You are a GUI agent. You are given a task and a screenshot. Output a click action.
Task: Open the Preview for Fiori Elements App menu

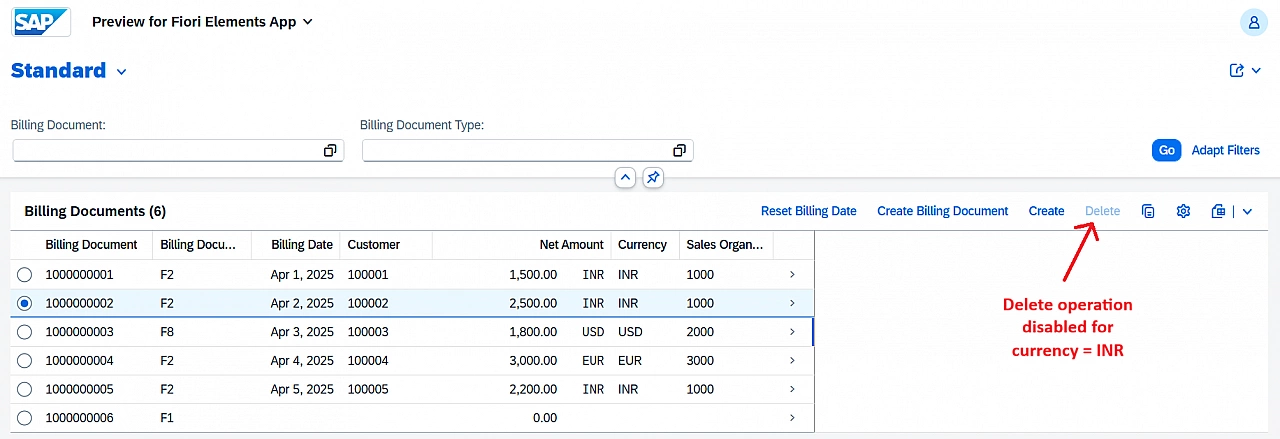[202, 22]
